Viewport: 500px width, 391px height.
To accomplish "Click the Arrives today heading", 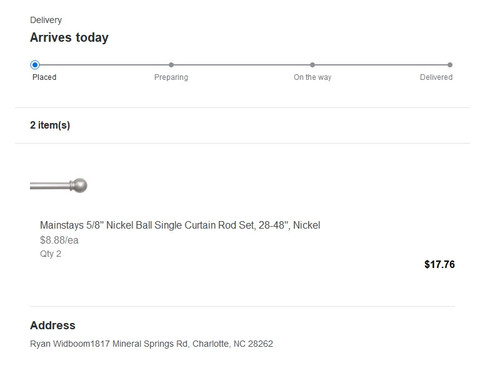I will [69, 37].
